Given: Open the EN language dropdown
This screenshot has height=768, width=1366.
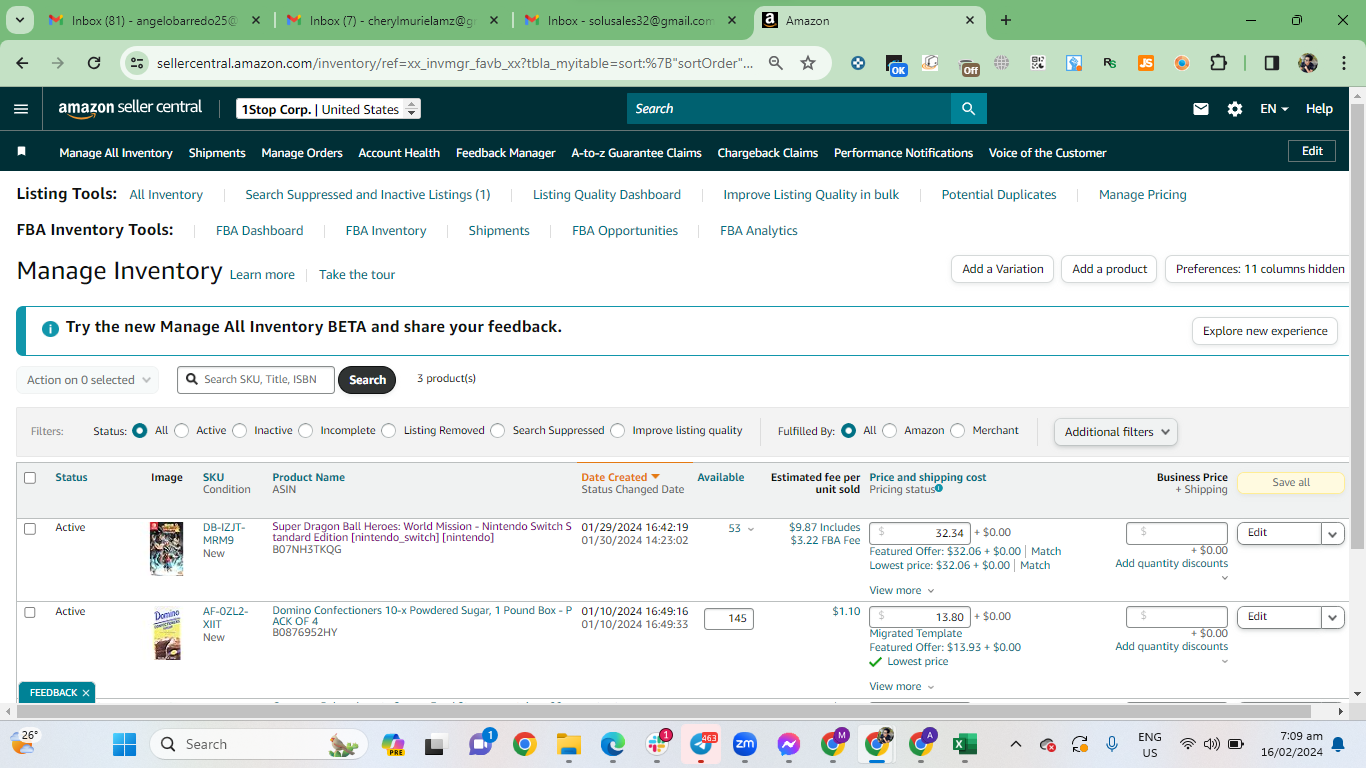Looking at the screenshot, I should (x=1274, y=109).
